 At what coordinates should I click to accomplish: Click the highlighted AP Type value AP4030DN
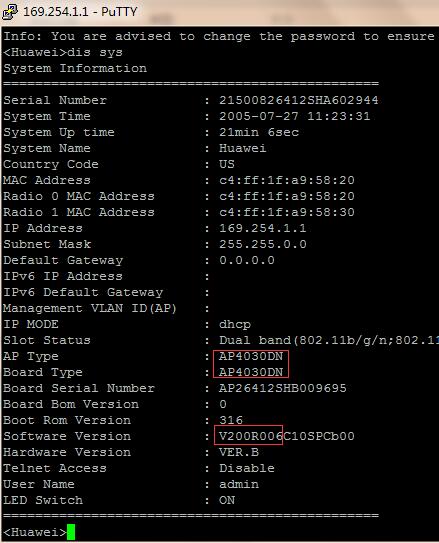(251, 356)
